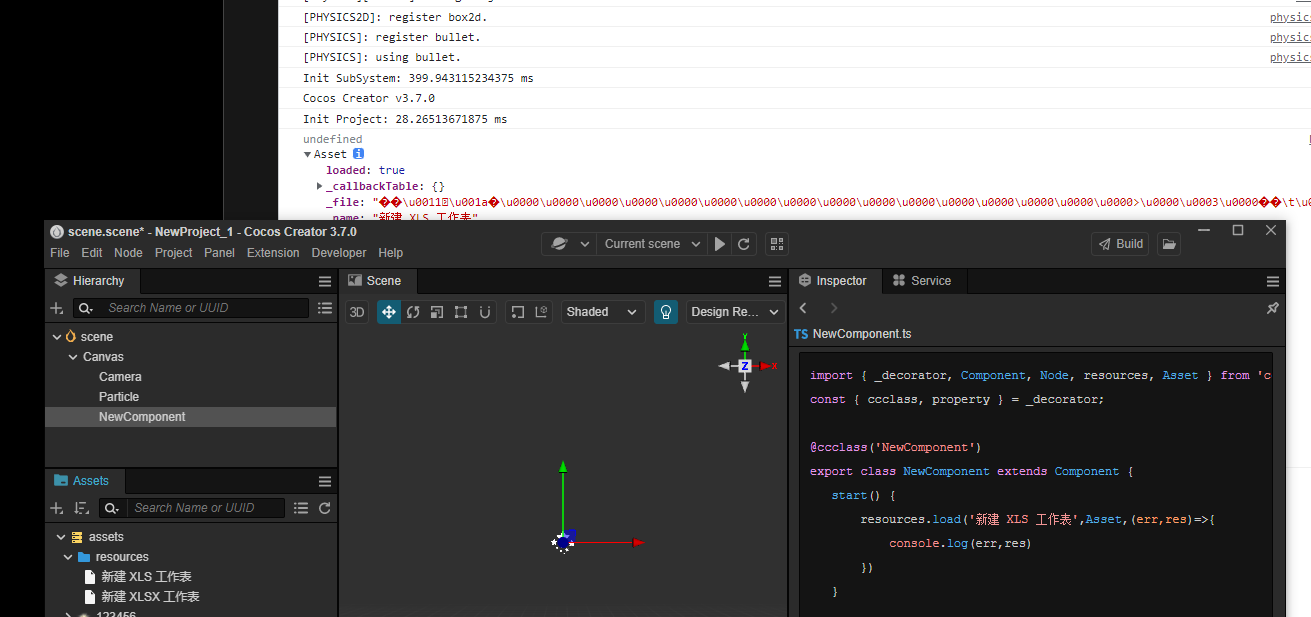Play the current scene preview
1311x617 pixels.
click(x=720, y=244)
